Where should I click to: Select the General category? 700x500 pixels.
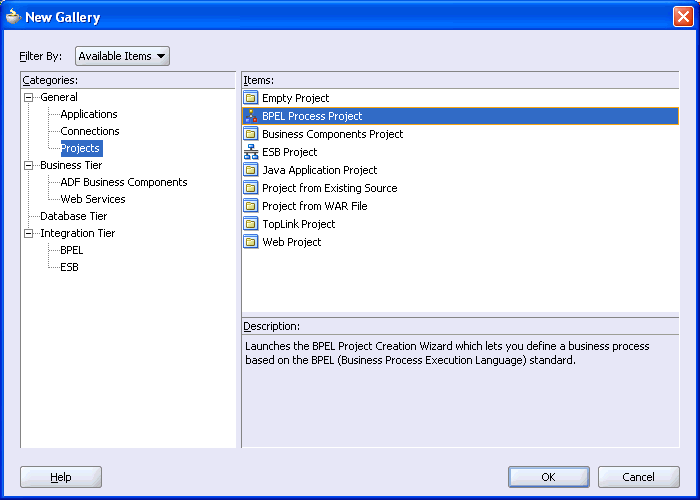coord(58,97)
